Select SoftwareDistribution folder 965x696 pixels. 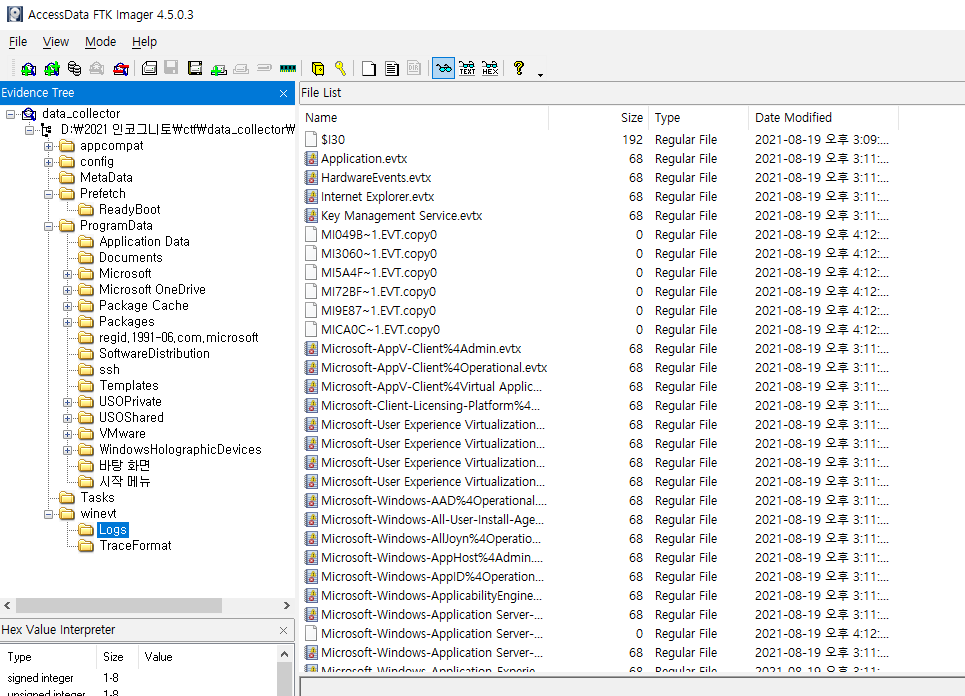(x=154, y=354)
